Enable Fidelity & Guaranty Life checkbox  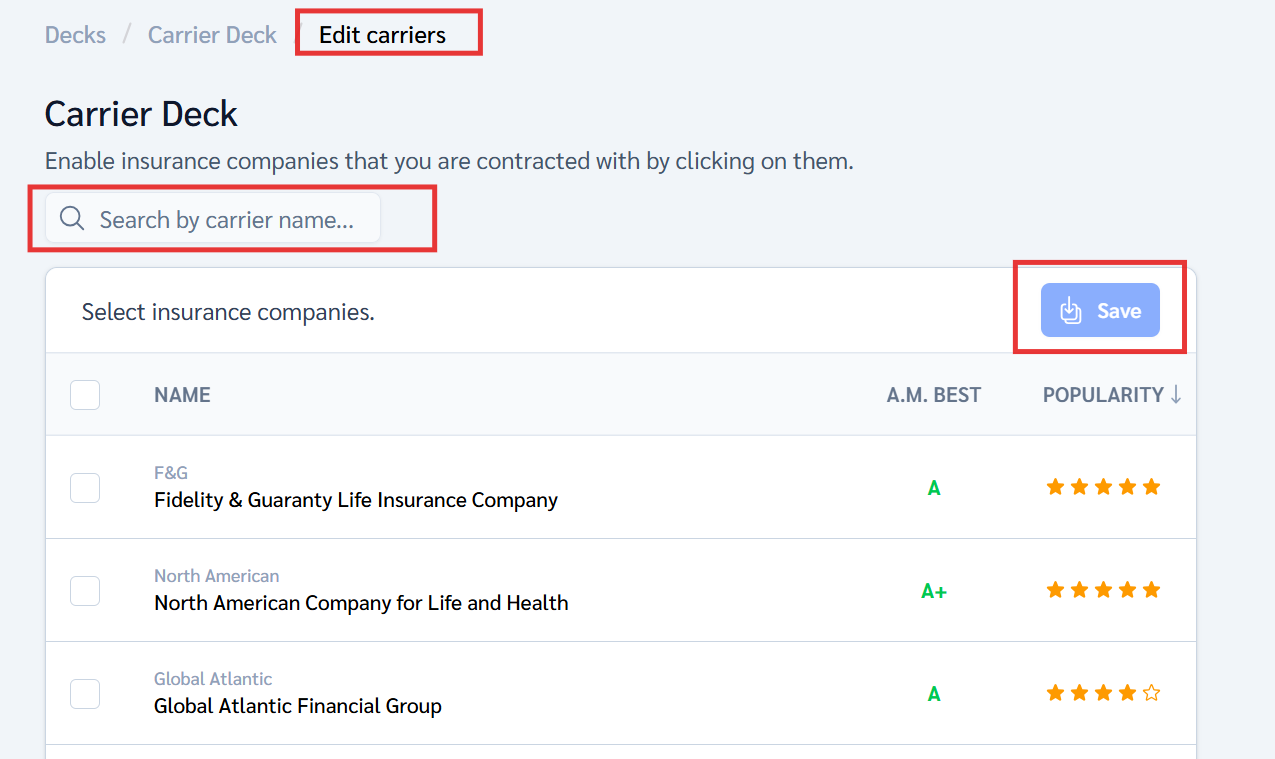(x=85, y=488)
